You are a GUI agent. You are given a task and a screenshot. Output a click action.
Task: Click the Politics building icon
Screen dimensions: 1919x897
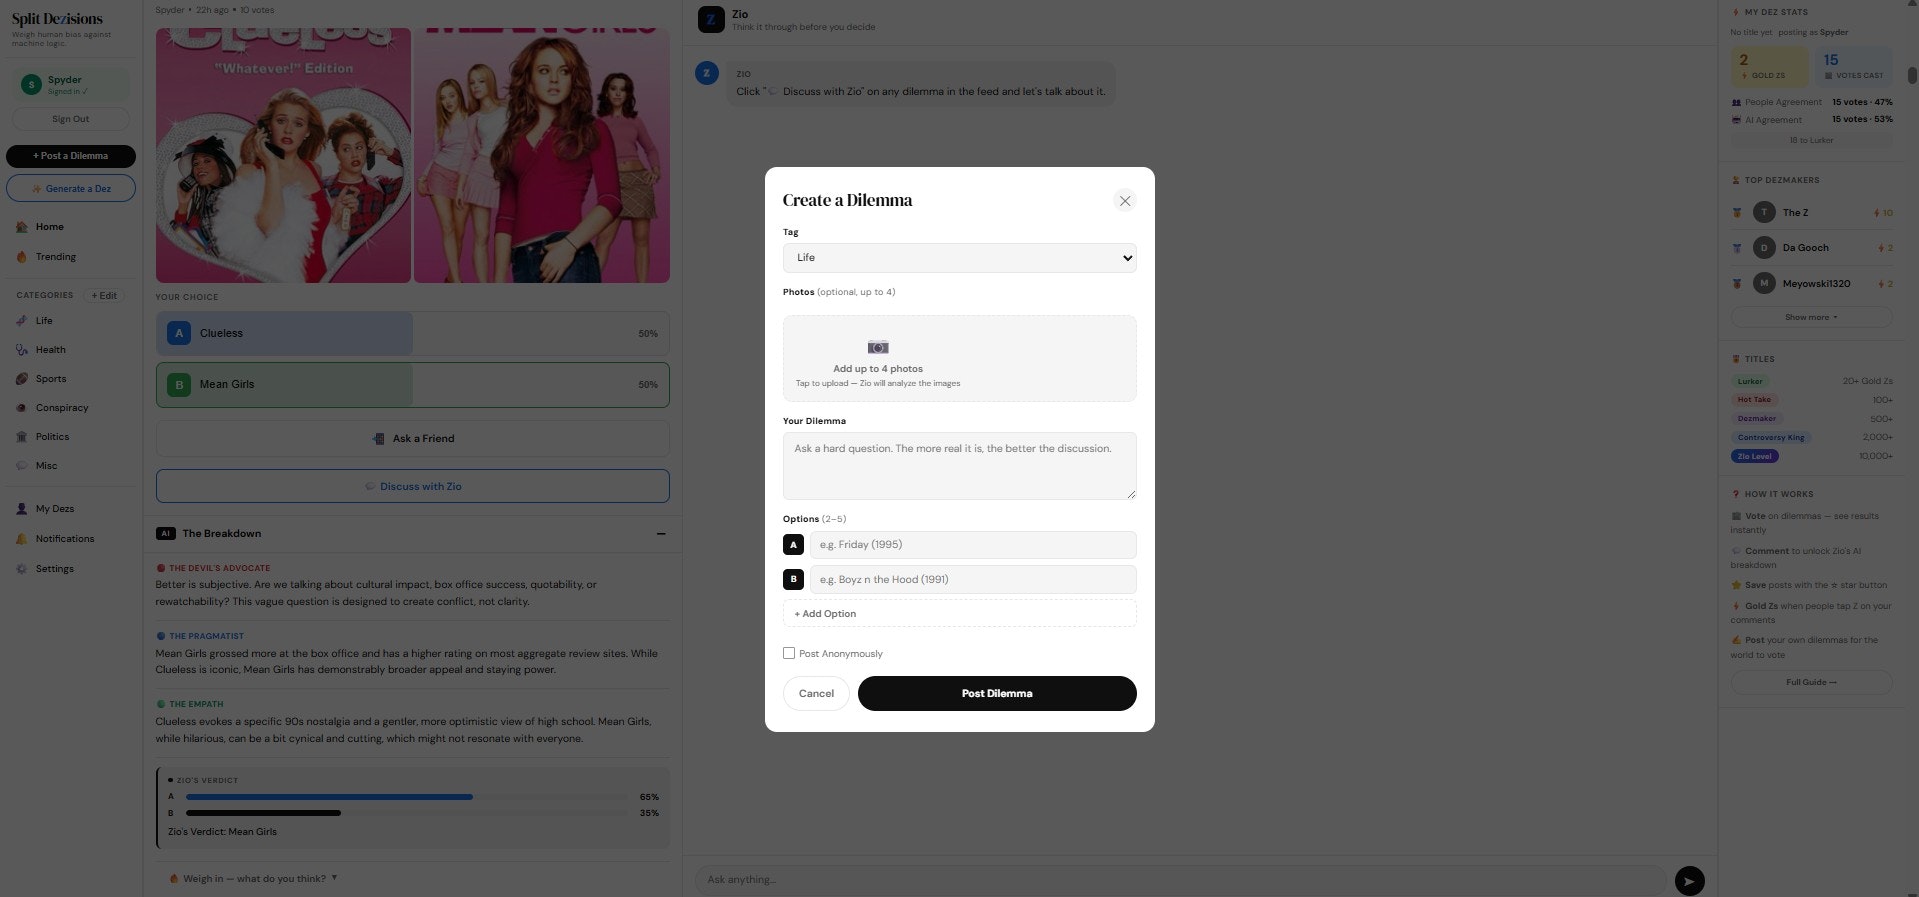pyautogui.click(x=22, y=437)
